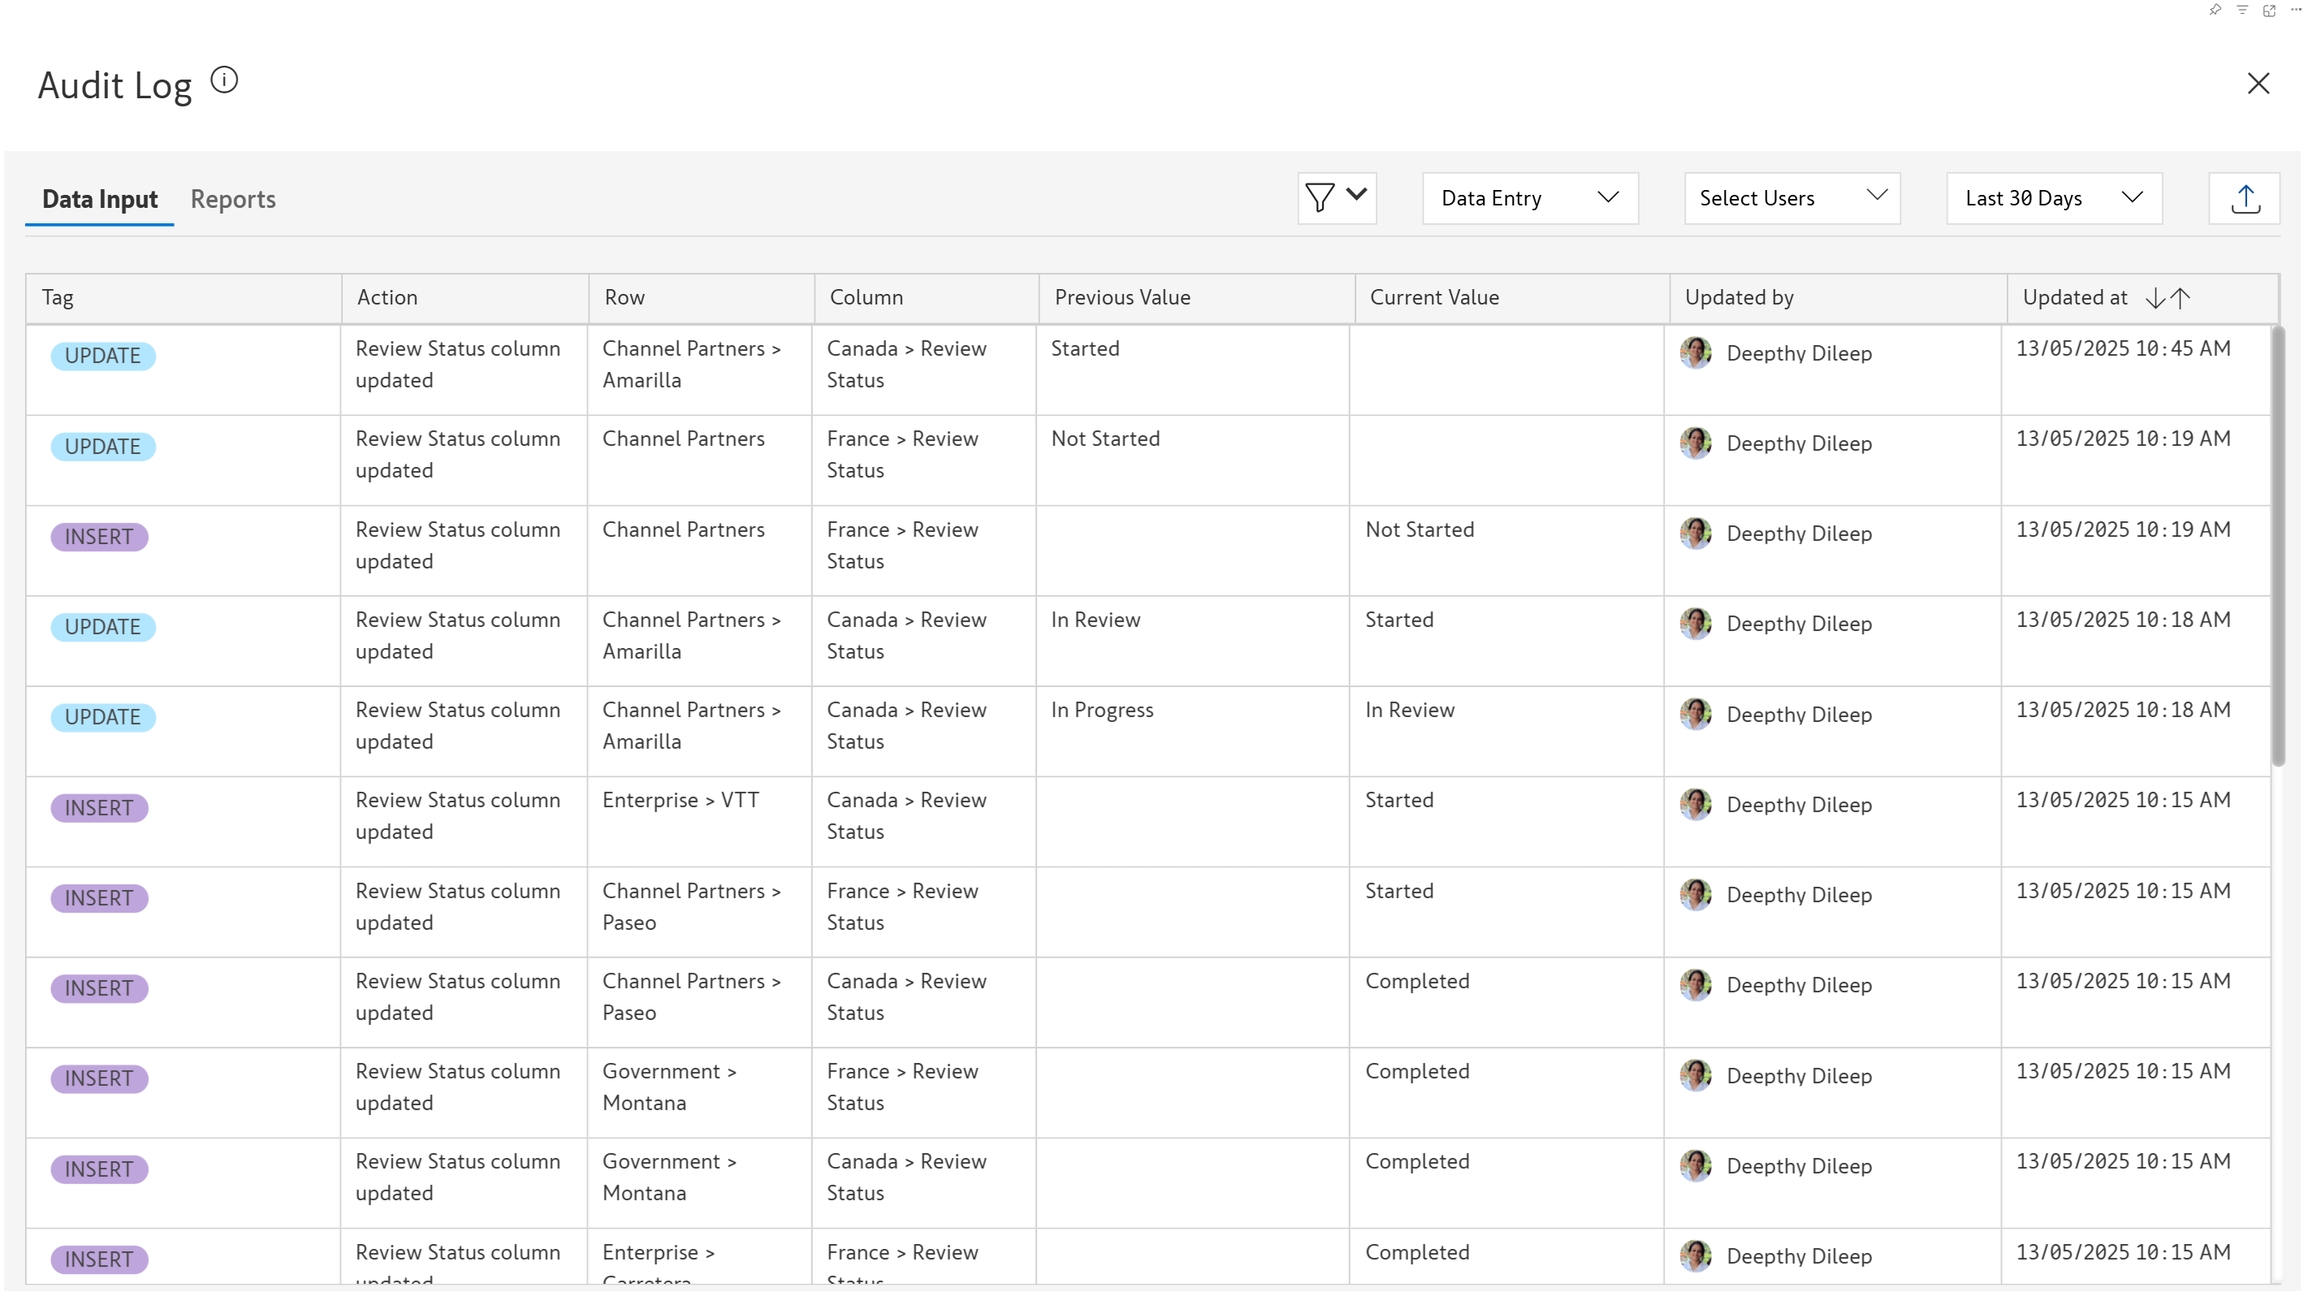Open the Last 30 Days date range dropdown
2304x1296 pixels.
[x=2054, y=198]
